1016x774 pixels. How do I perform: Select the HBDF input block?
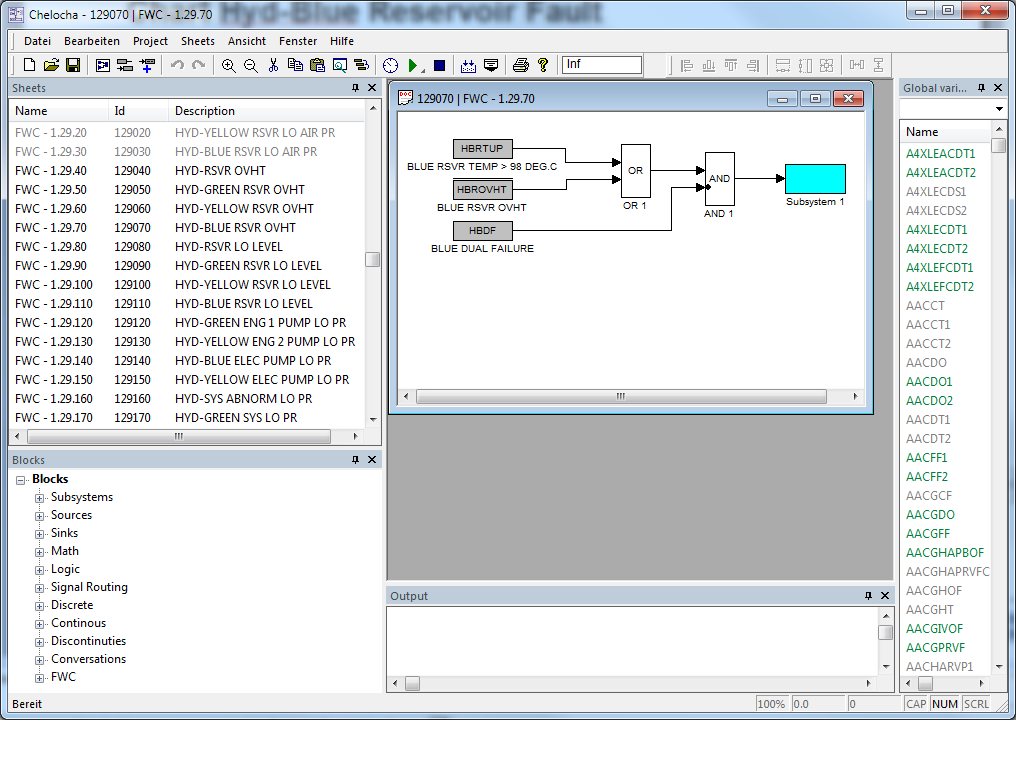coord(482,231)
